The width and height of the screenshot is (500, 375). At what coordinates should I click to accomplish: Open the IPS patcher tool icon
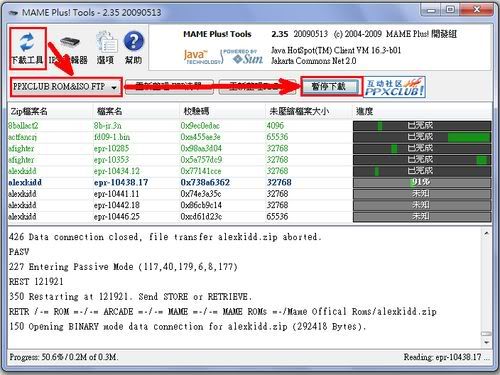(69, 48)
